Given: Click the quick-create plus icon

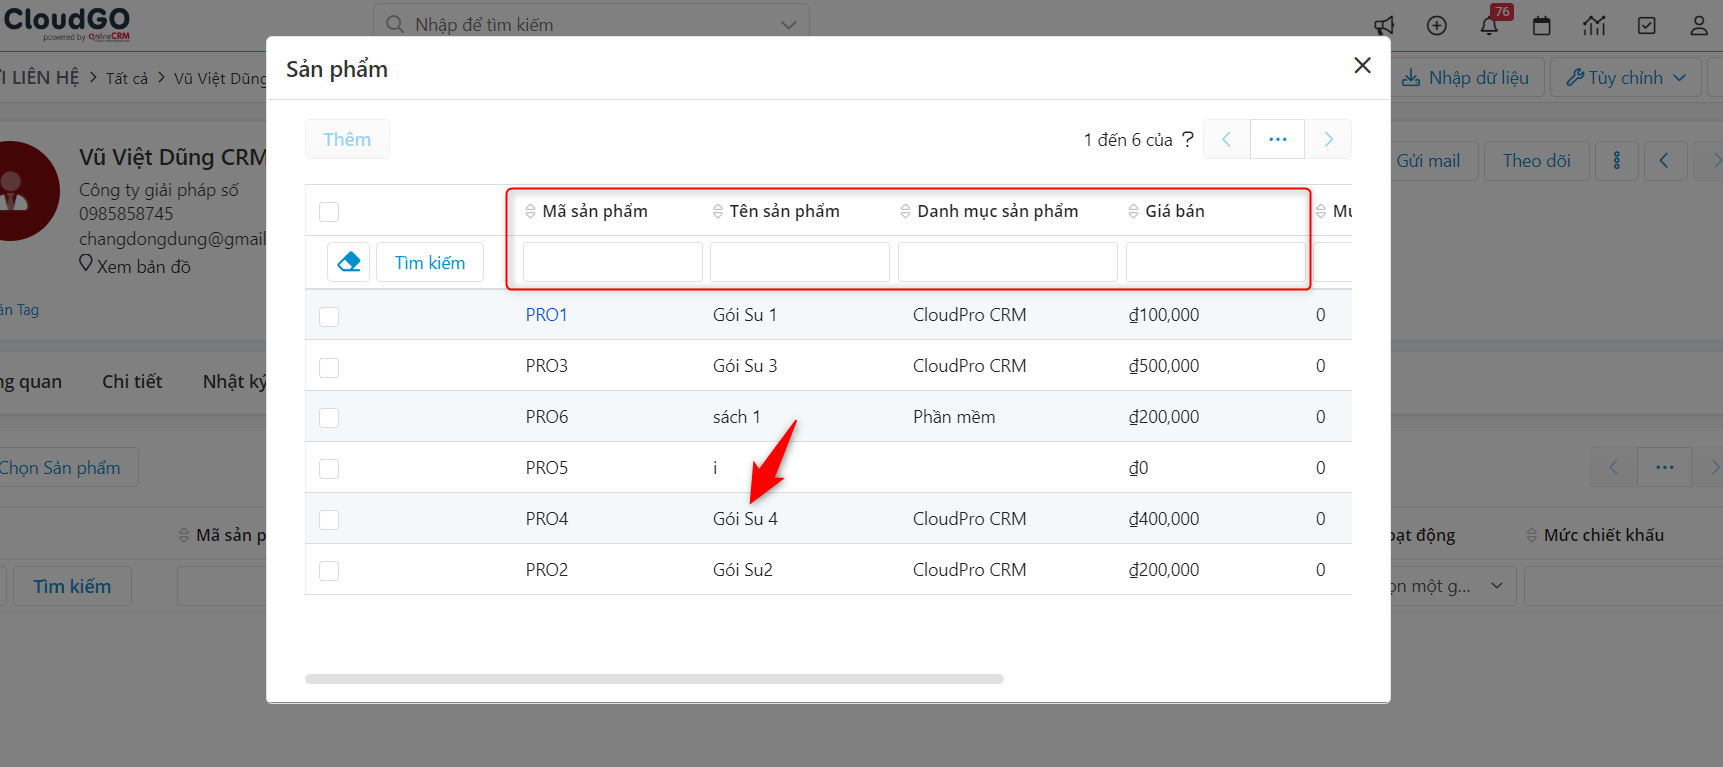Looking at the screenshot, I should [1437, 26].
